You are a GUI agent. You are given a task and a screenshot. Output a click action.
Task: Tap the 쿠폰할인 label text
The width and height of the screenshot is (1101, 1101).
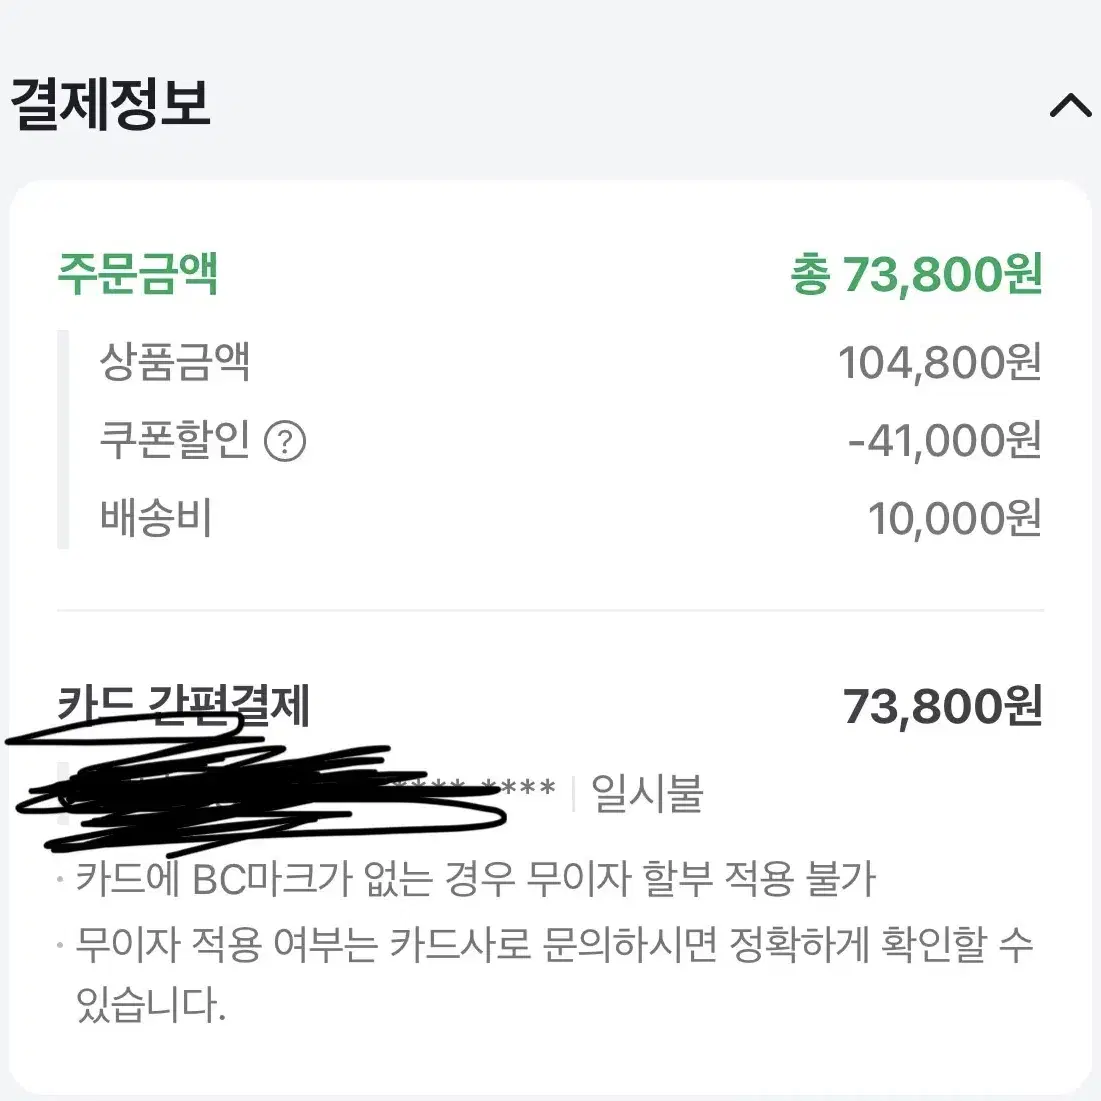(175, 440)
